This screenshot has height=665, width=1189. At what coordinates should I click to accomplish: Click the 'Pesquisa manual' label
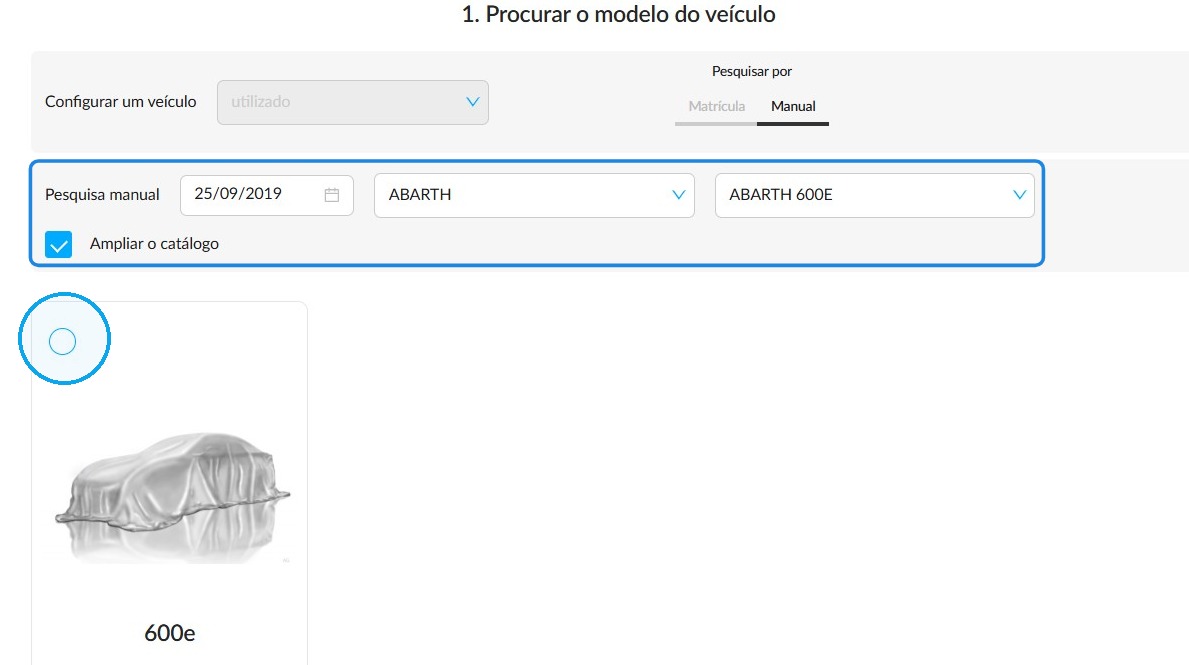(102, 195)
